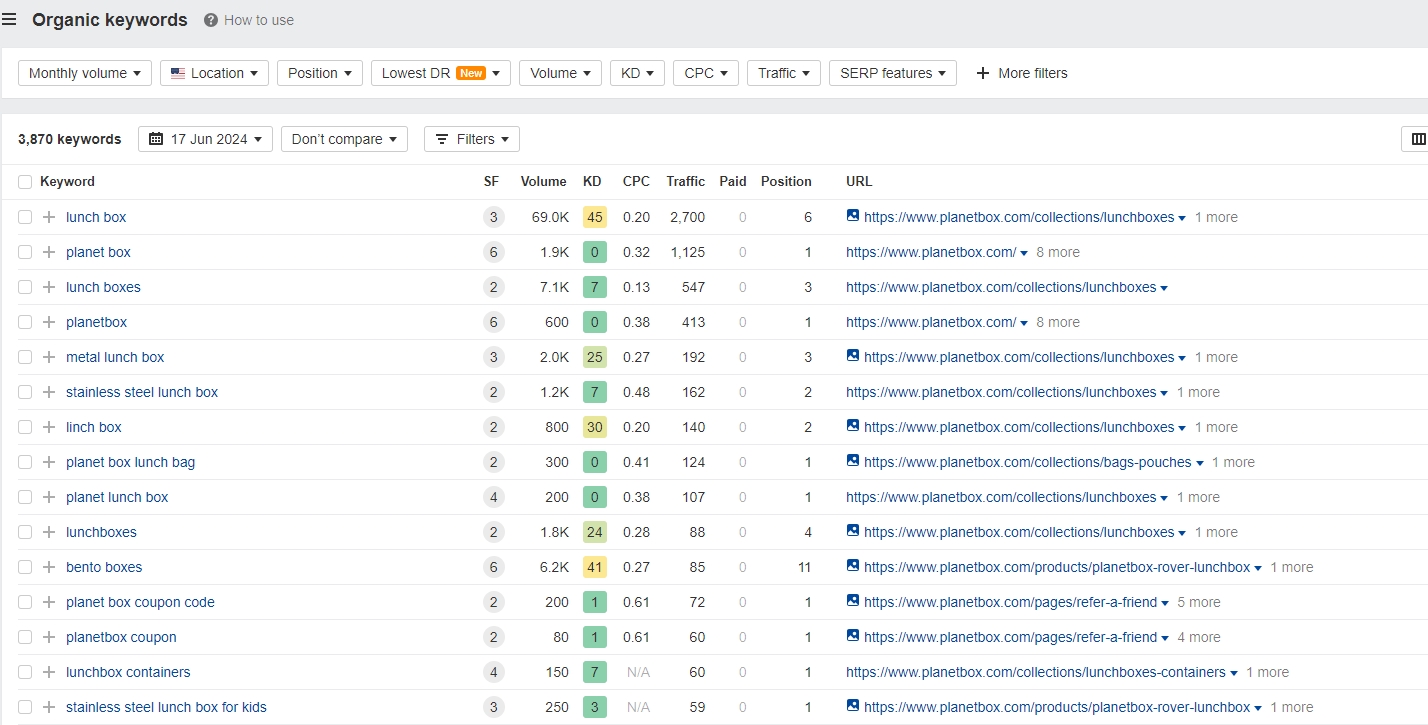Click the image icon in planetbox coupon row

coord(853,635)
